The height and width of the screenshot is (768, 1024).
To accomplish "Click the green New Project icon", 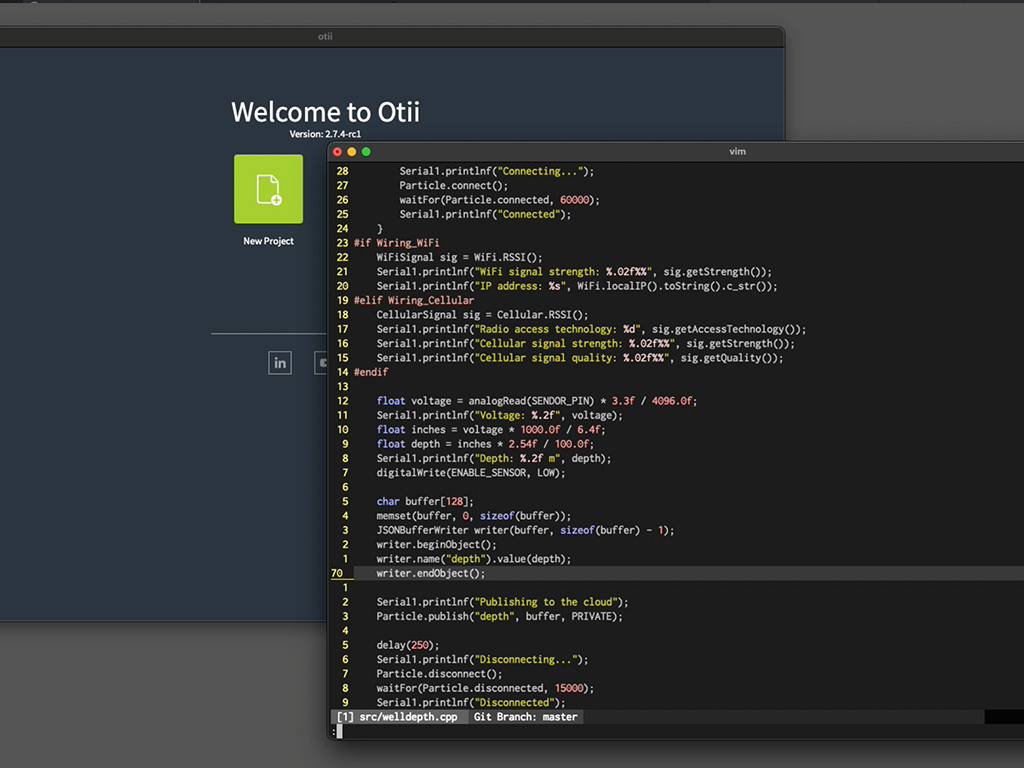I will (x=268, y=189).
